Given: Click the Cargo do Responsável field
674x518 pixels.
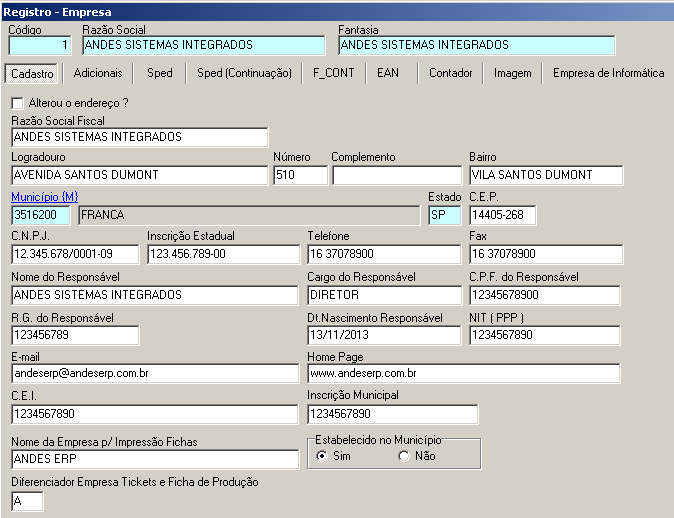Looking at the screenshot, I should 385,295.
